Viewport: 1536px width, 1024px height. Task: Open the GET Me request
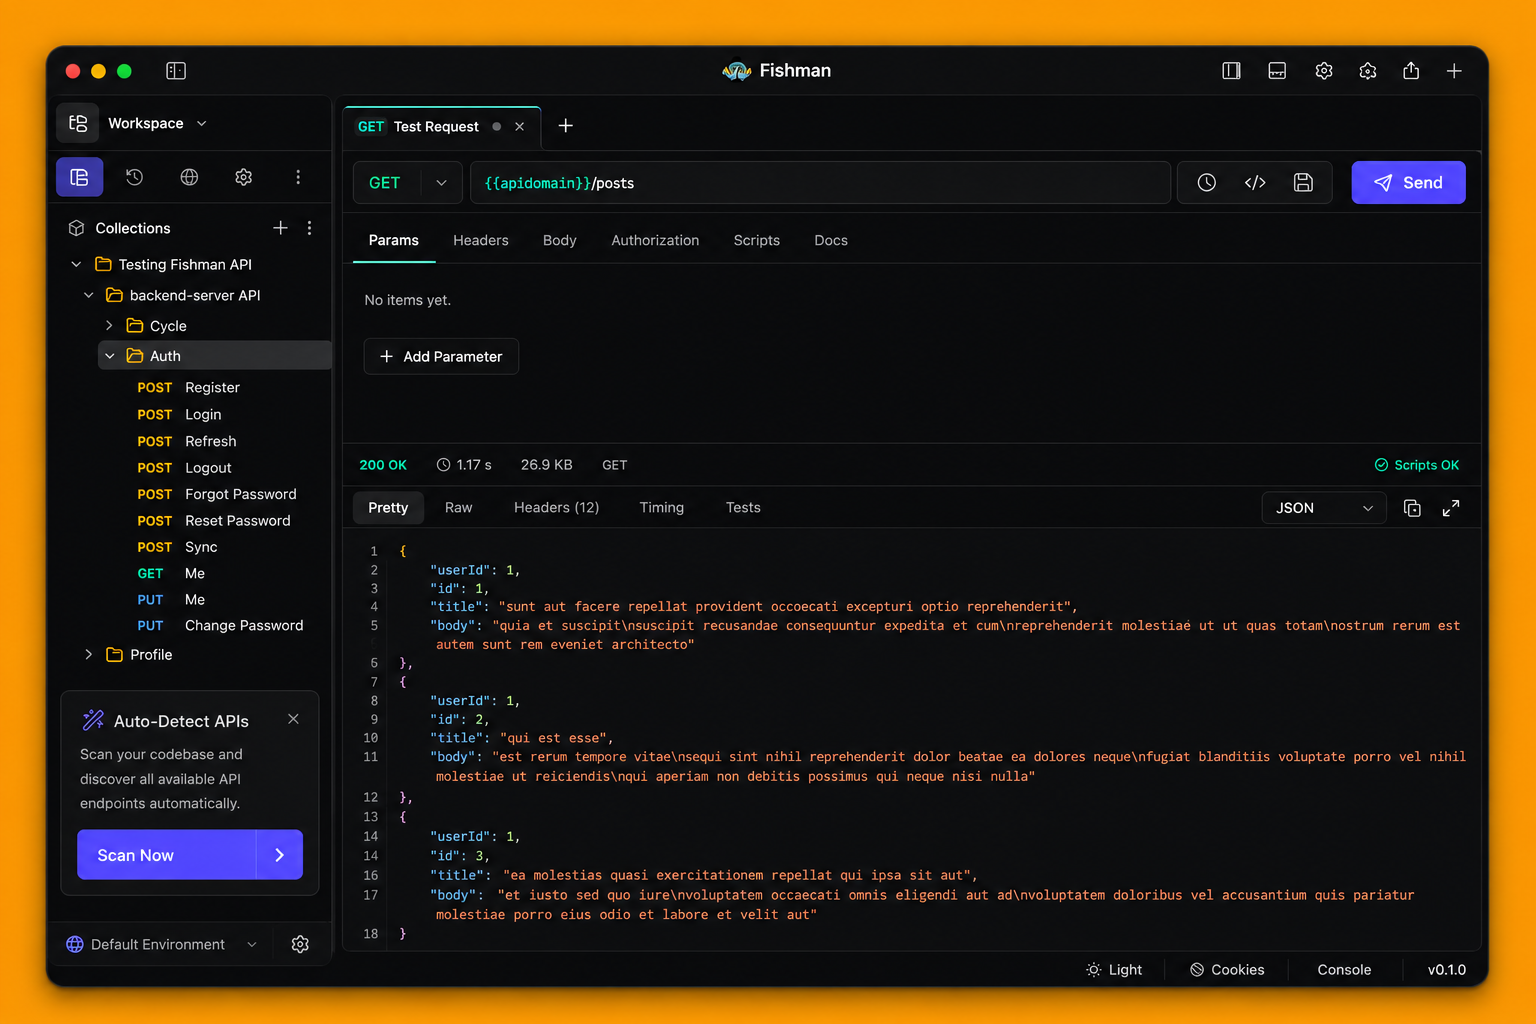171,574
